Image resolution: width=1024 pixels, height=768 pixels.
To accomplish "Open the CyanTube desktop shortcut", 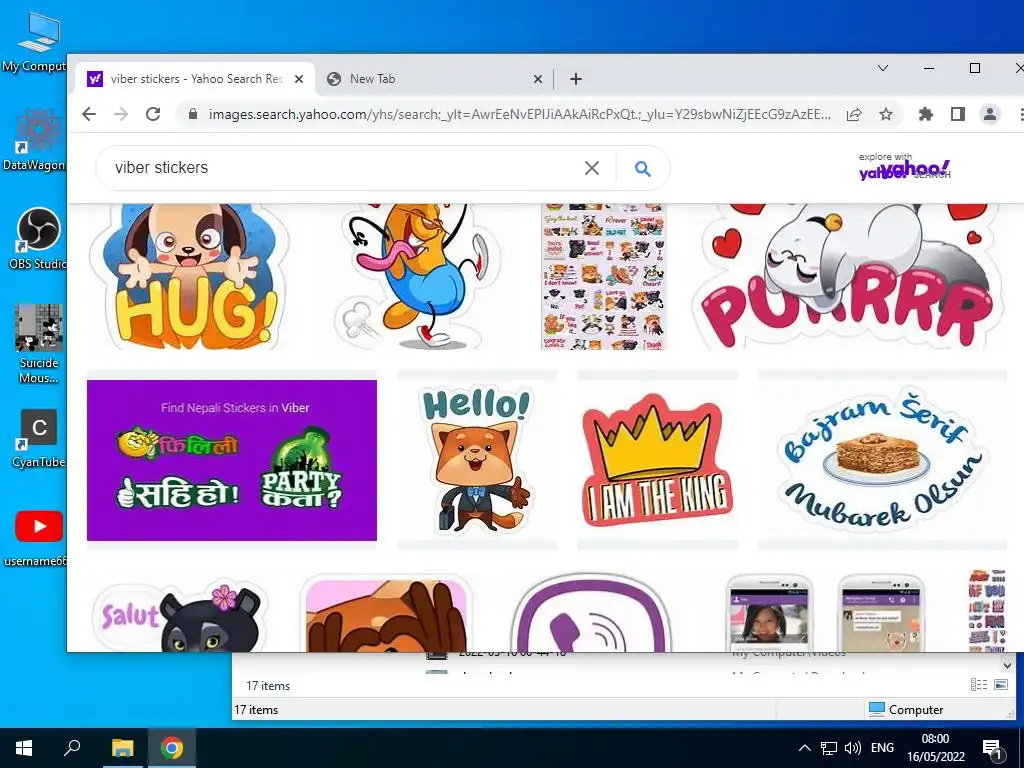I will 39,438.
